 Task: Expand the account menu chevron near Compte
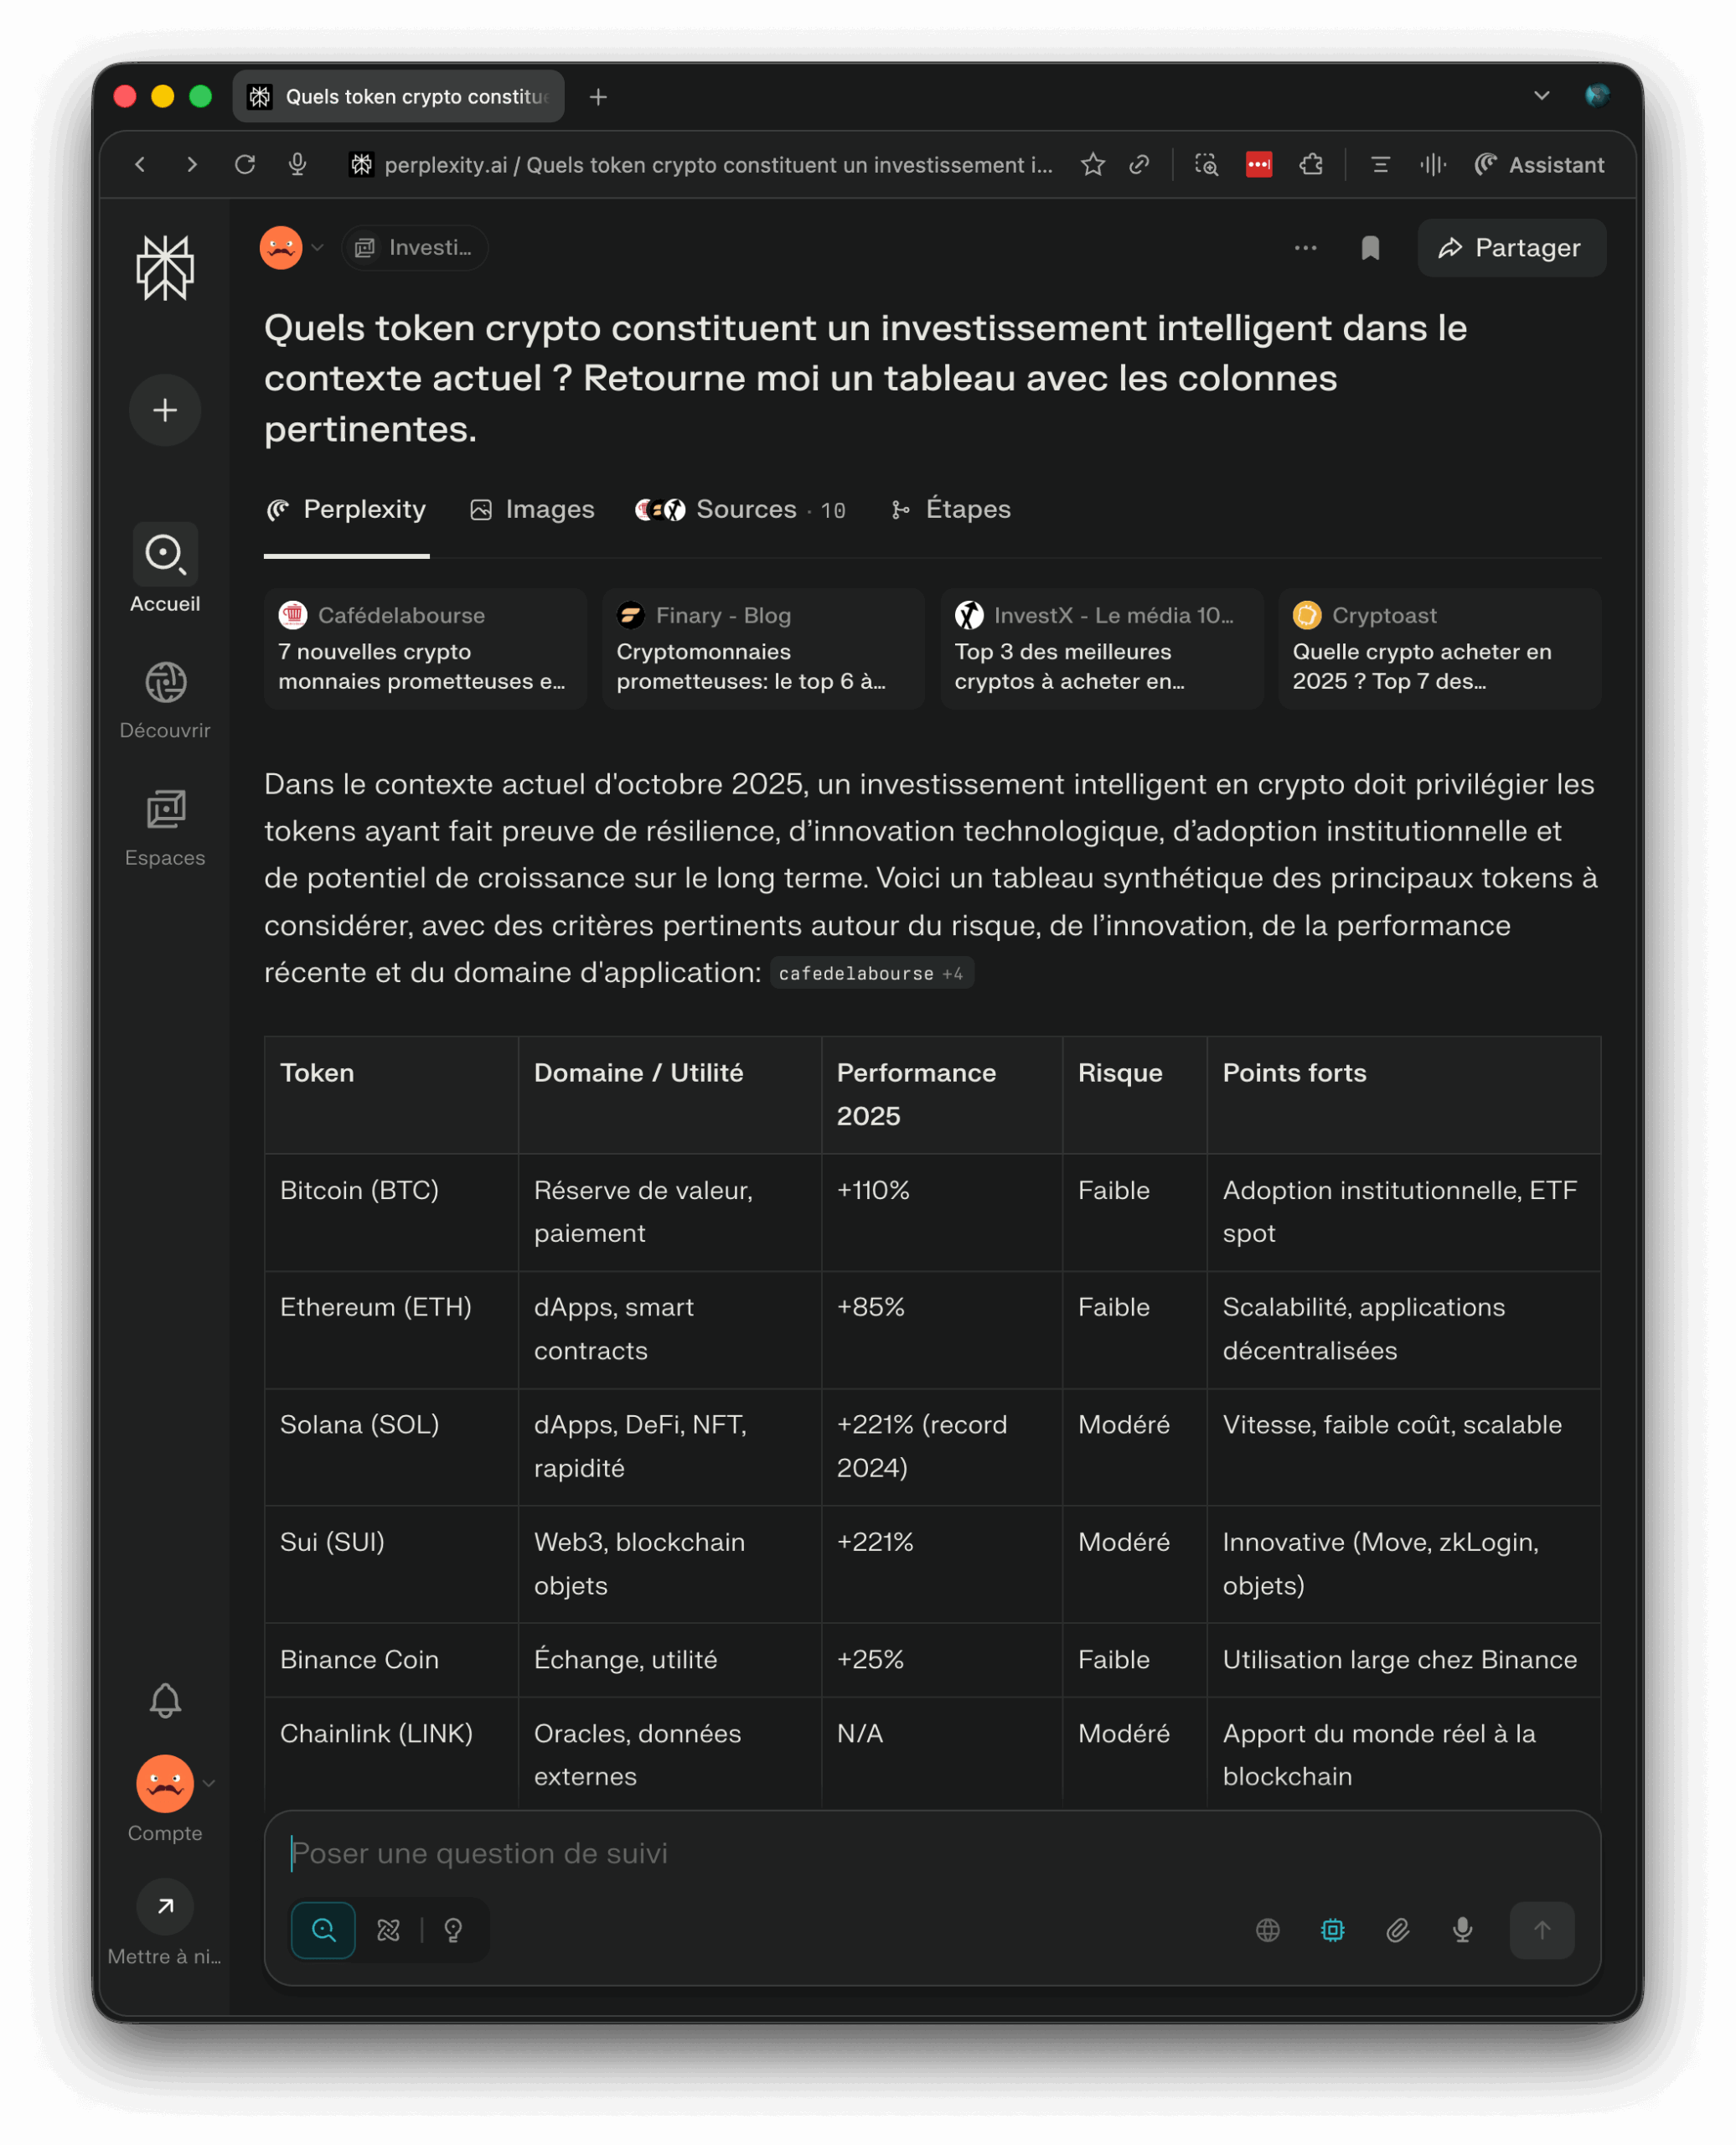[x=209, y=1783]
